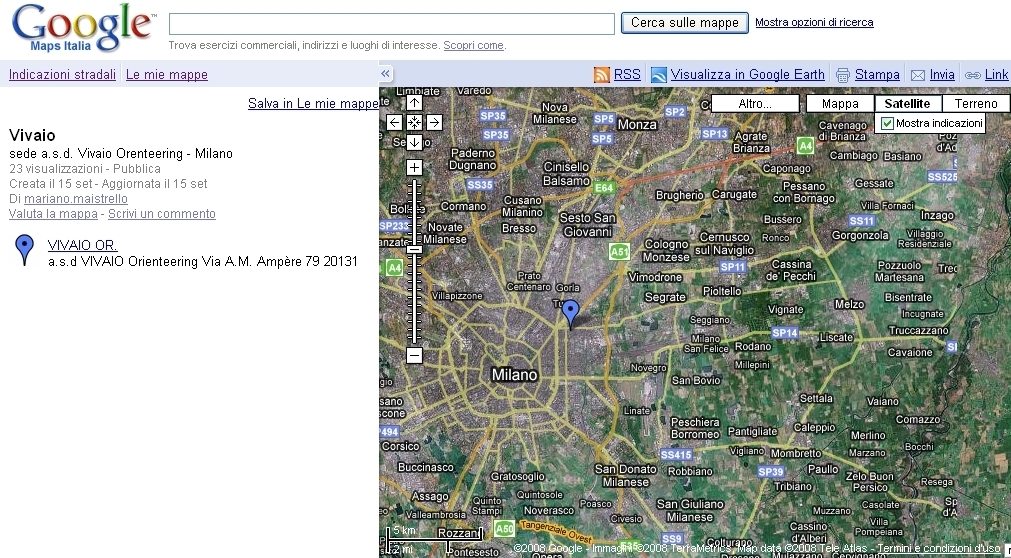Open the Indicazioni stradali tab
The image size is (1011, 558).
[63, 74]
